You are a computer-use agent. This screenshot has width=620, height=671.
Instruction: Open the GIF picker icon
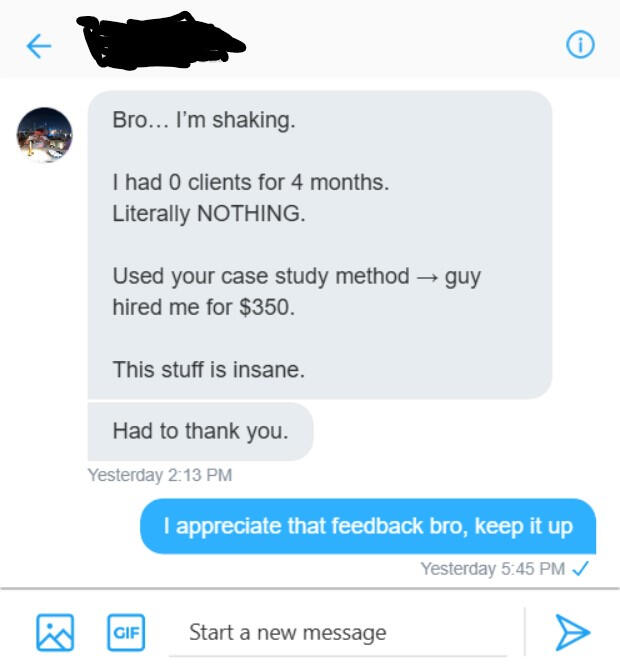(126, 632)
